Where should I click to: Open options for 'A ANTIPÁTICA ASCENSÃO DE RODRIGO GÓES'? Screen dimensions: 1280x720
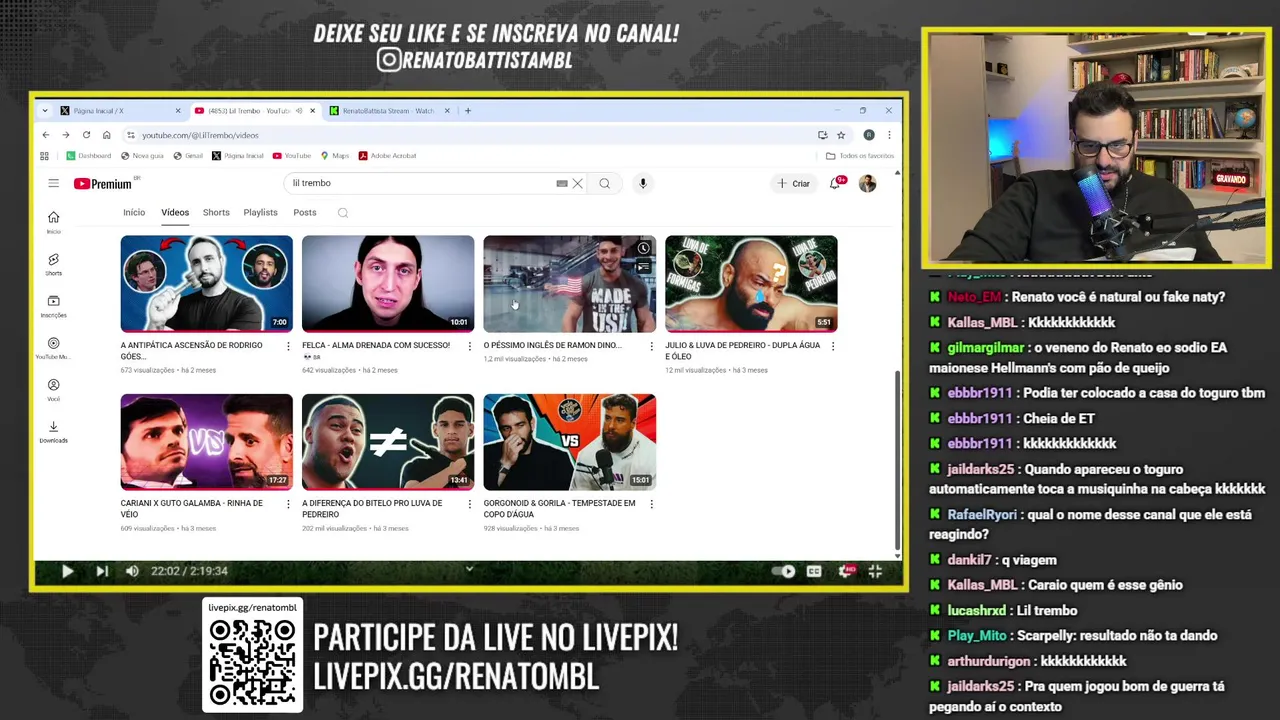[x=288, y=346]
